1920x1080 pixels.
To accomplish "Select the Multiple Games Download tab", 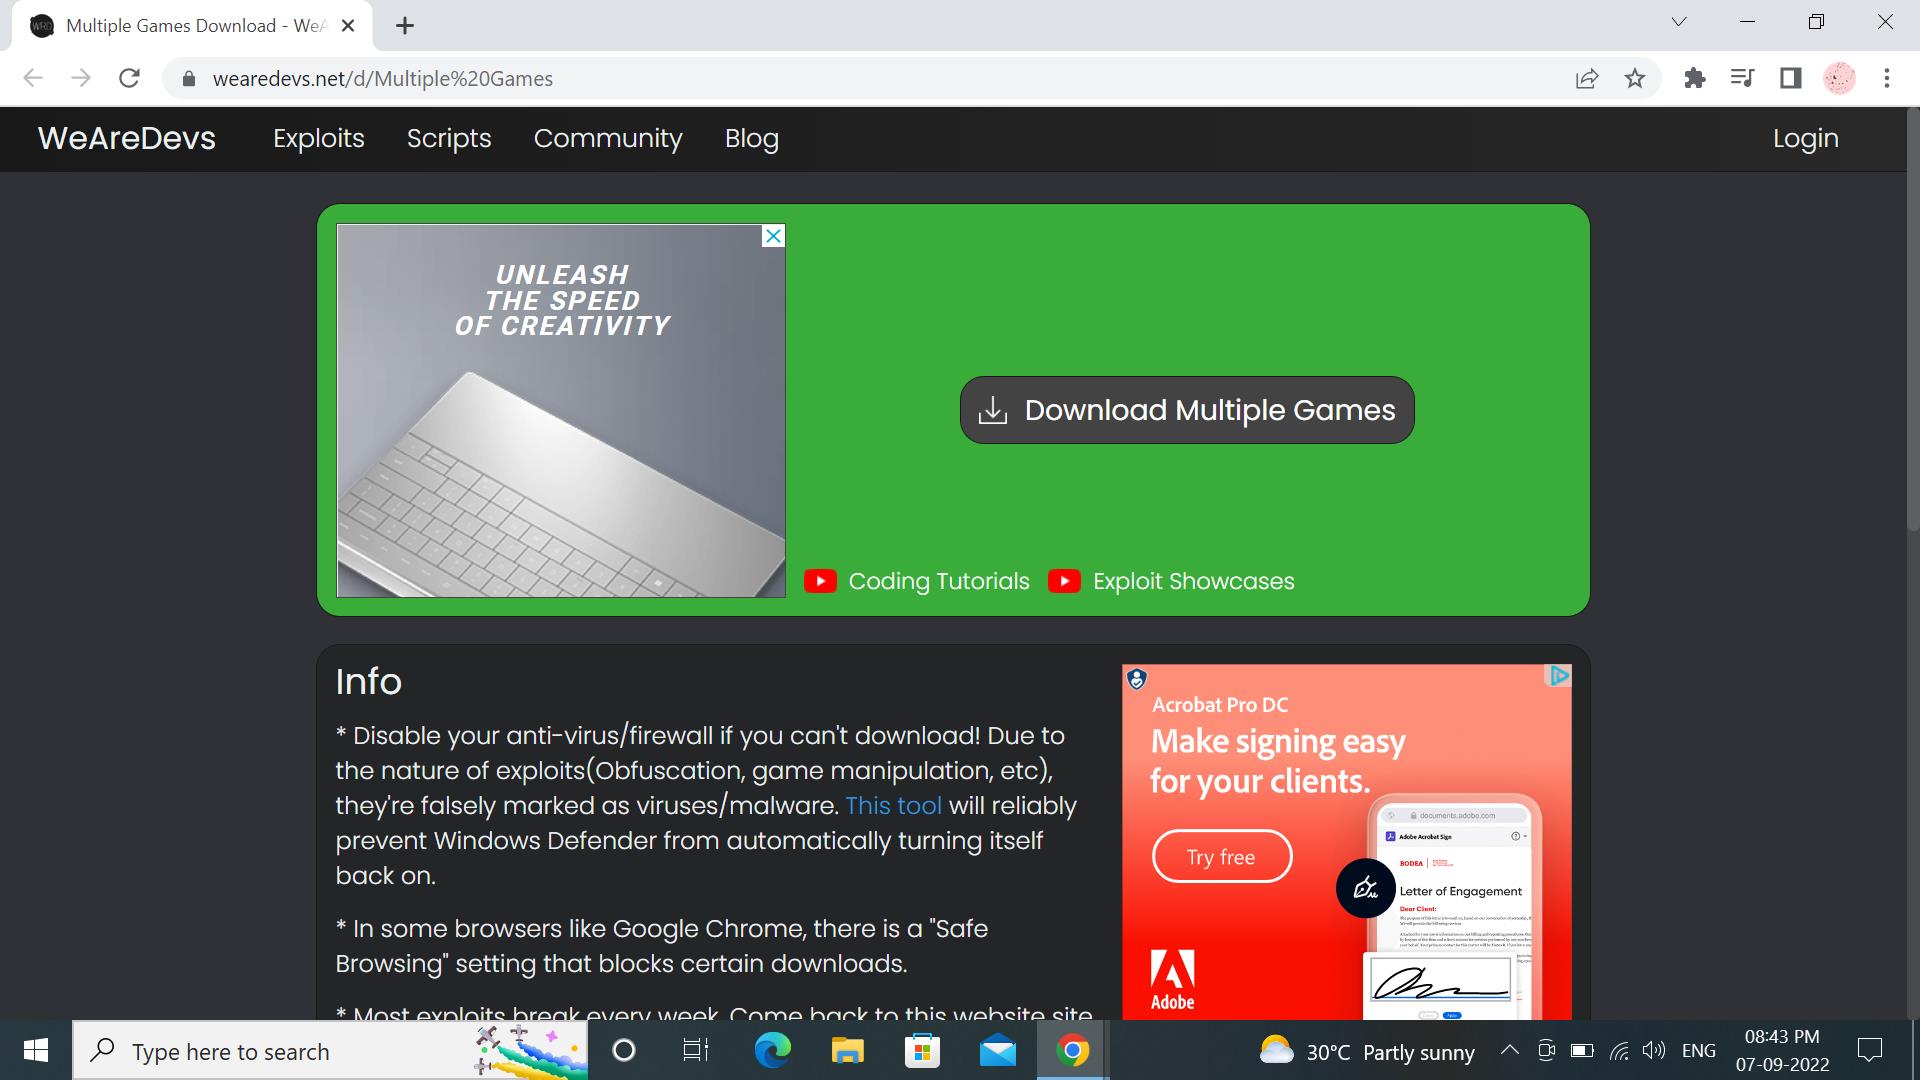I will point(192,26).
